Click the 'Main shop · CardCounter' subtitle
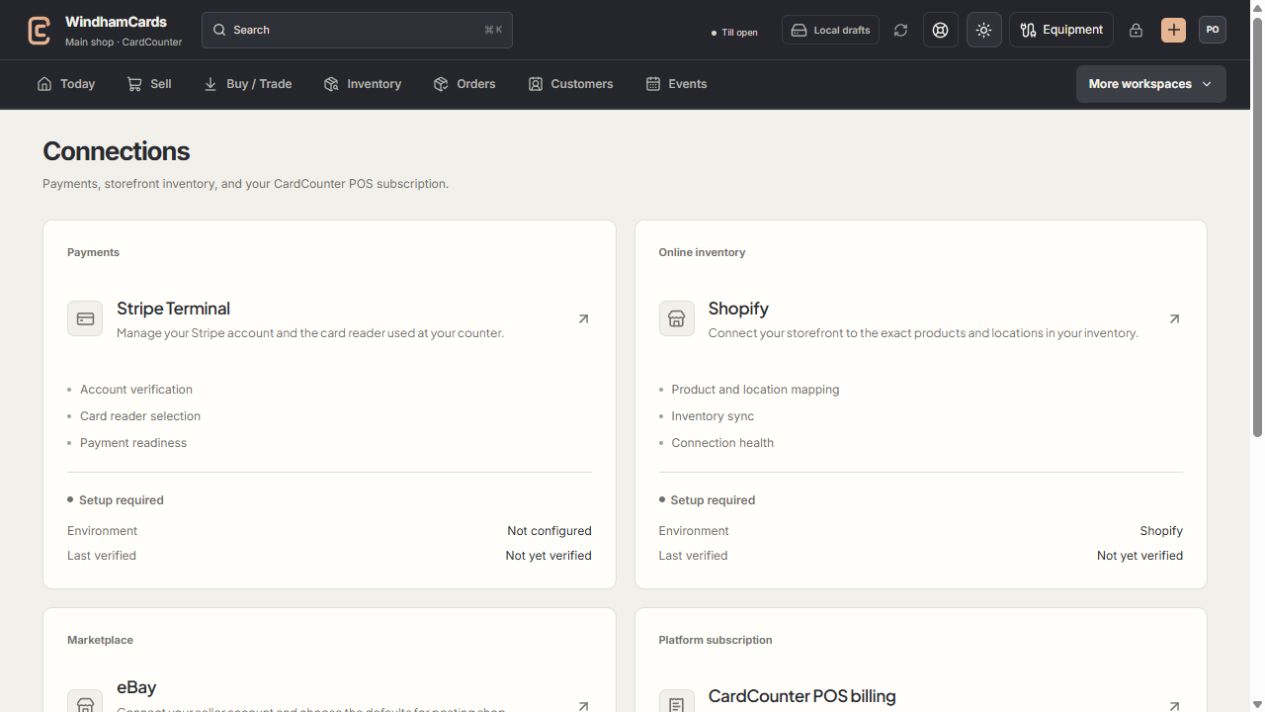This screenshot has width=1265, height=712. click(x=123, y=43)
